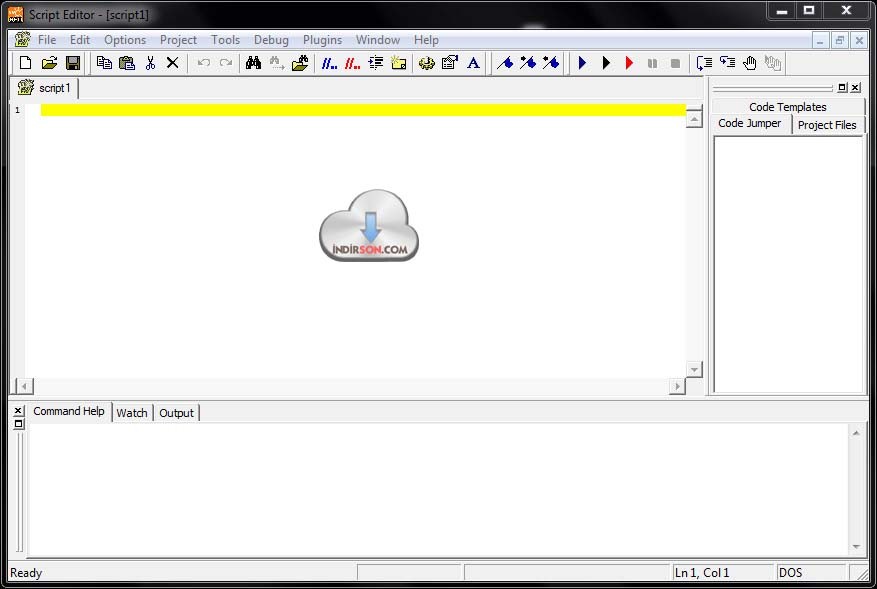The image size is (877, 589).
Task: Click the Command Help pane's scroll down arrow
Action: pyautogui.click(x=856, y=546)
